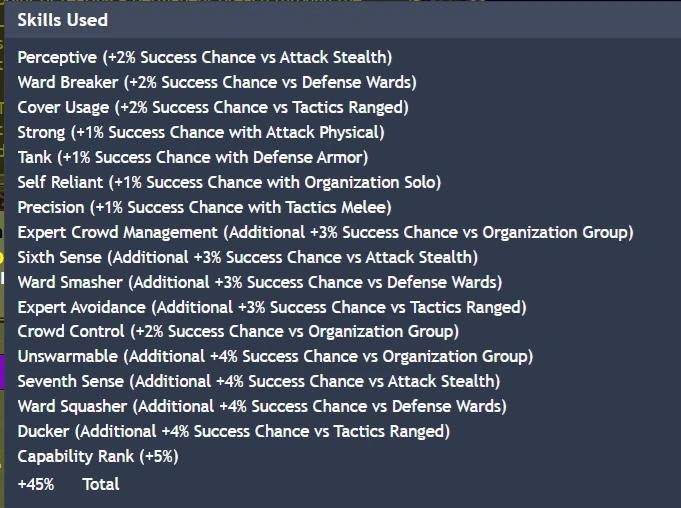Click the Self Reliant skill line
This screenshot has height=508, width=681.
[x=229, y=182]
